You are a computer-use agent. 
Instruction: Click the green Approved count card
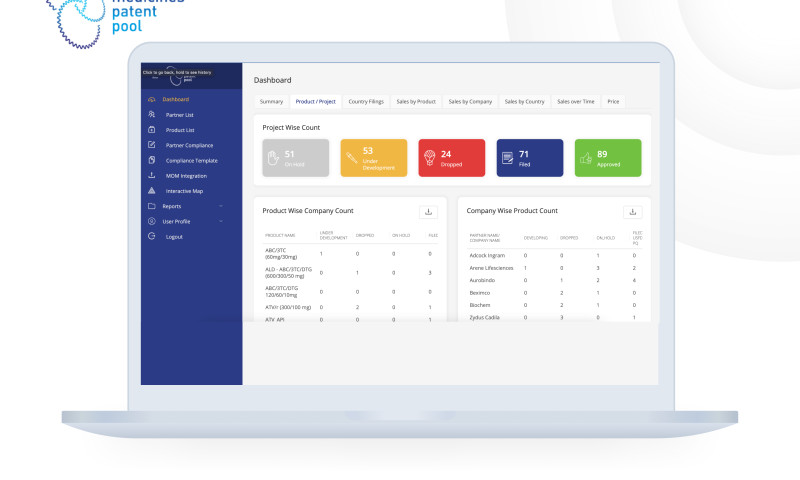click(x=608, y=158)
